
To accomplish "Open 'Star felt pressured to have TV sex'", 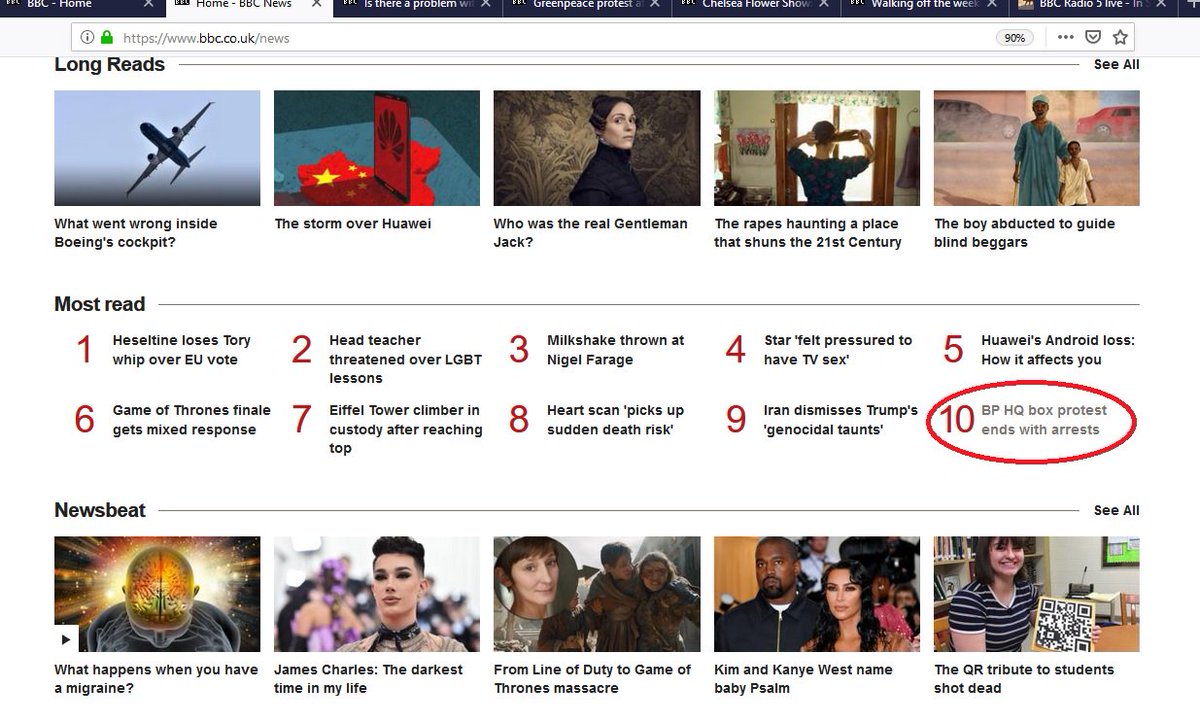I will 838,350.
